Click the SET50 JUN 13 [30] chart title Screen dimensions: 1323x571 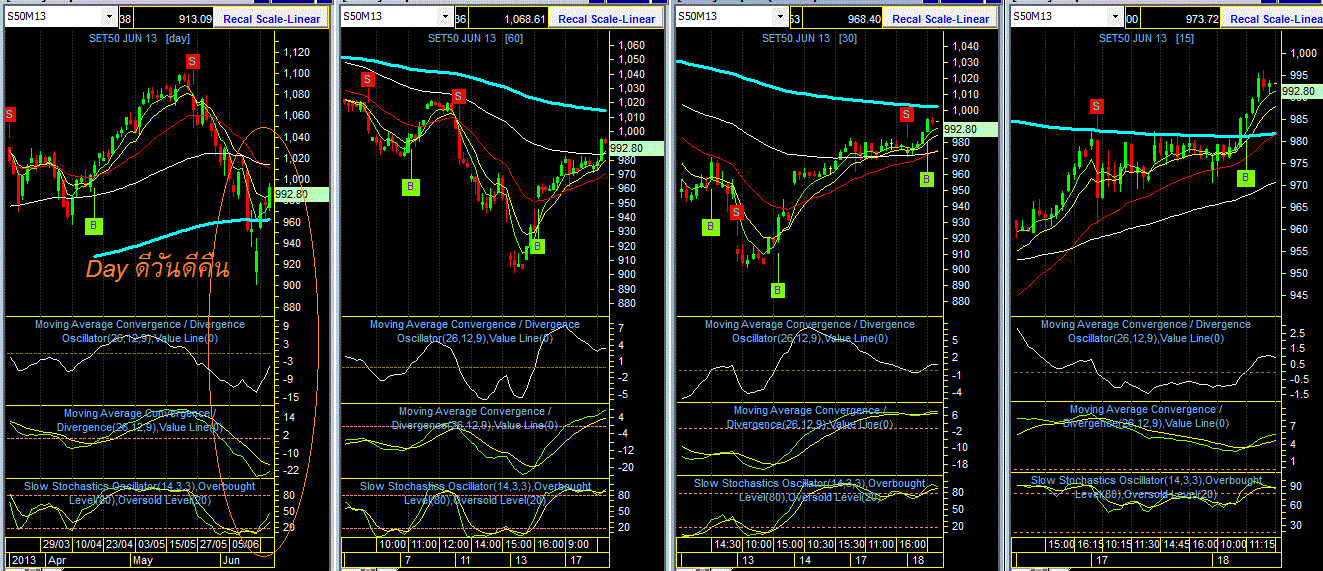click(x=810, y=38)
